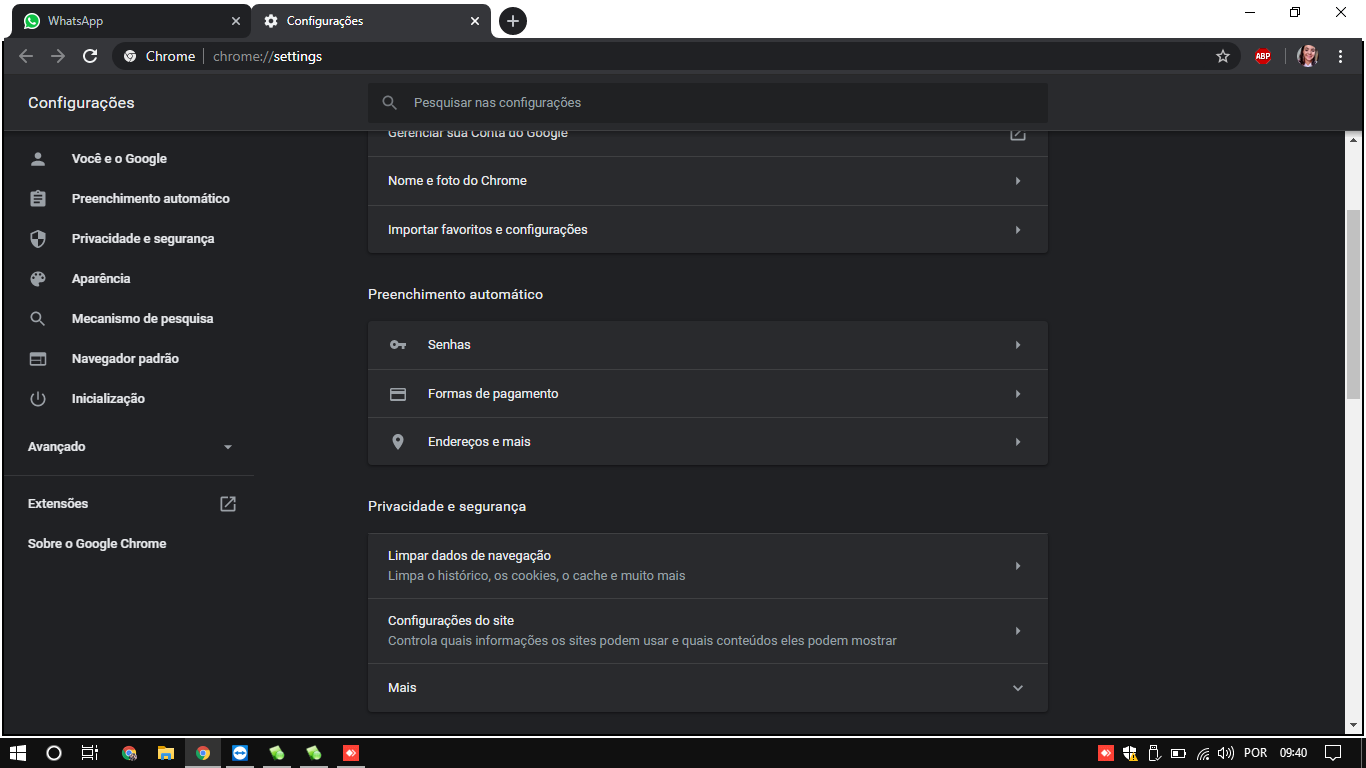The image size is (1366, 768).
Task: Open Inicialização in the sidebar
Action: point(108,399)
